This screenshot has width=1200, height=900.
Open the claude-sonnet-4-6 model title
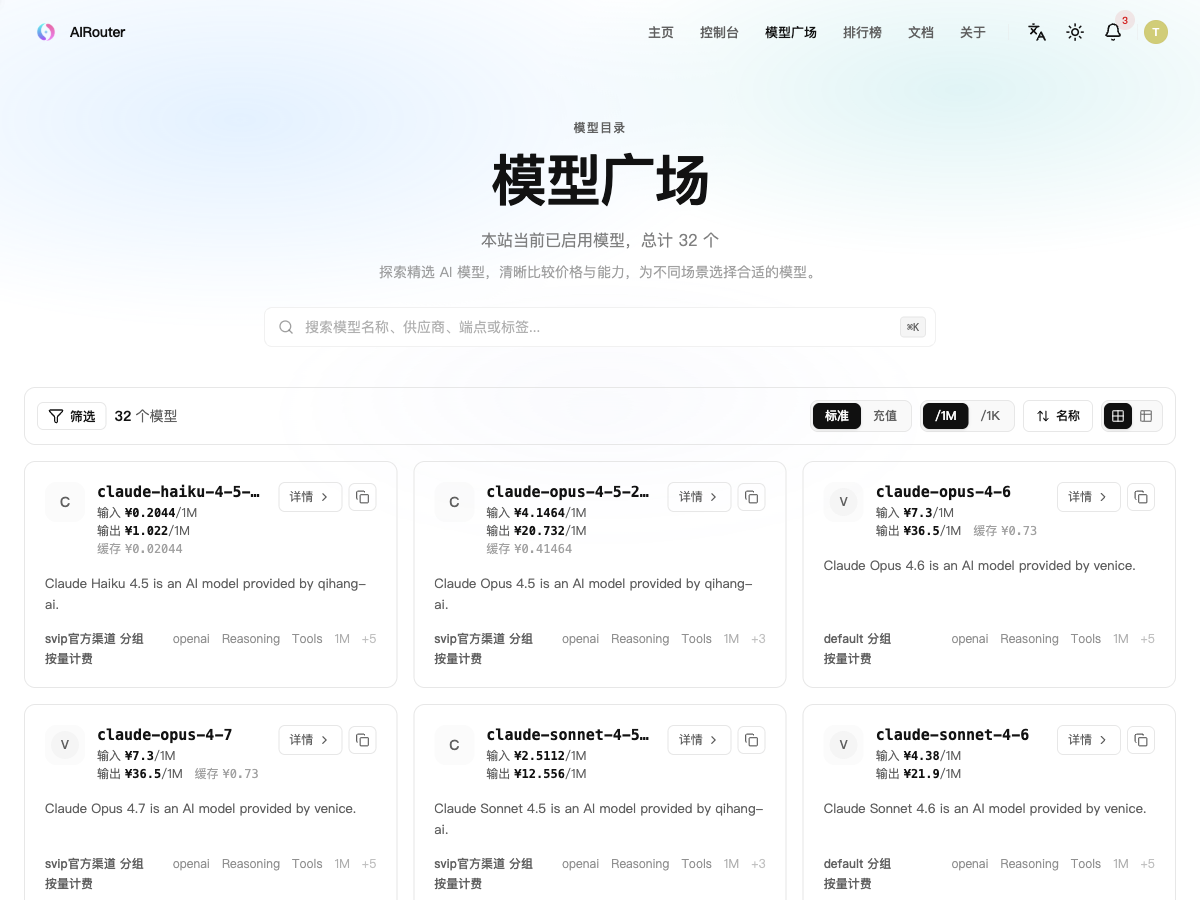pos(952,735)
